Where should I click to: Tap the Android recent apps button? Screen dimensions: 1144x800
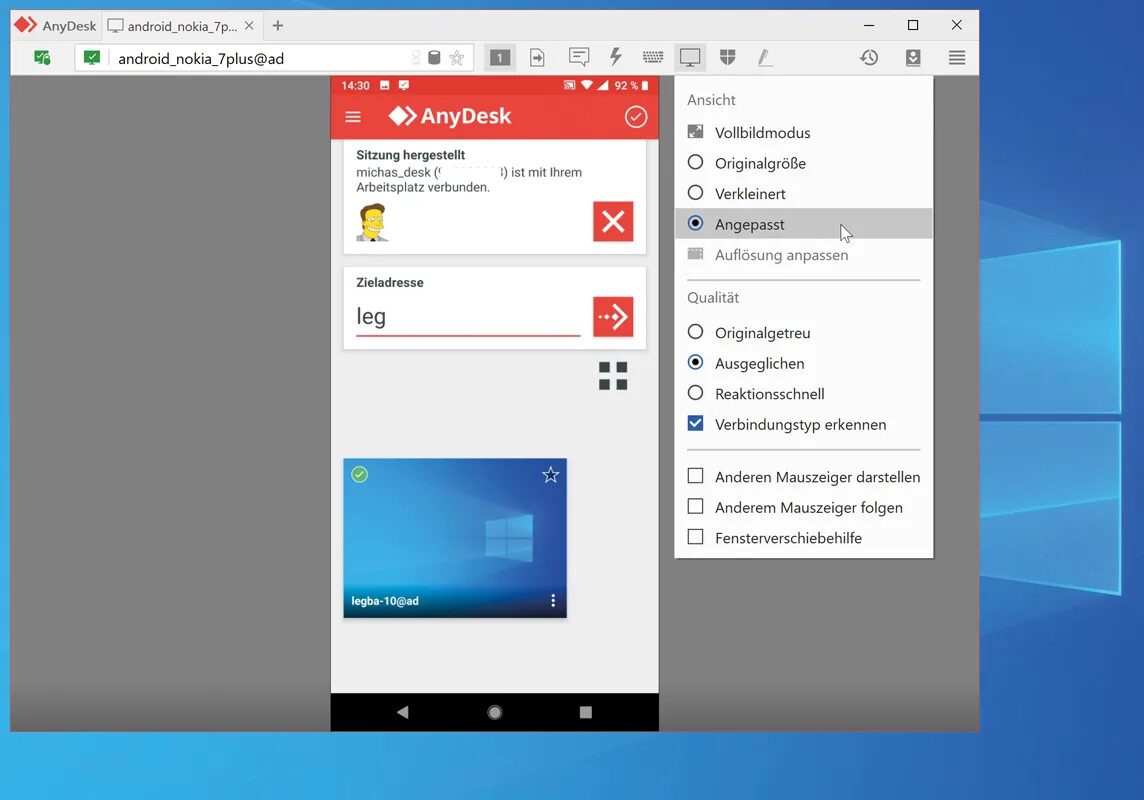pyautogui.click(x=586, y=712)
